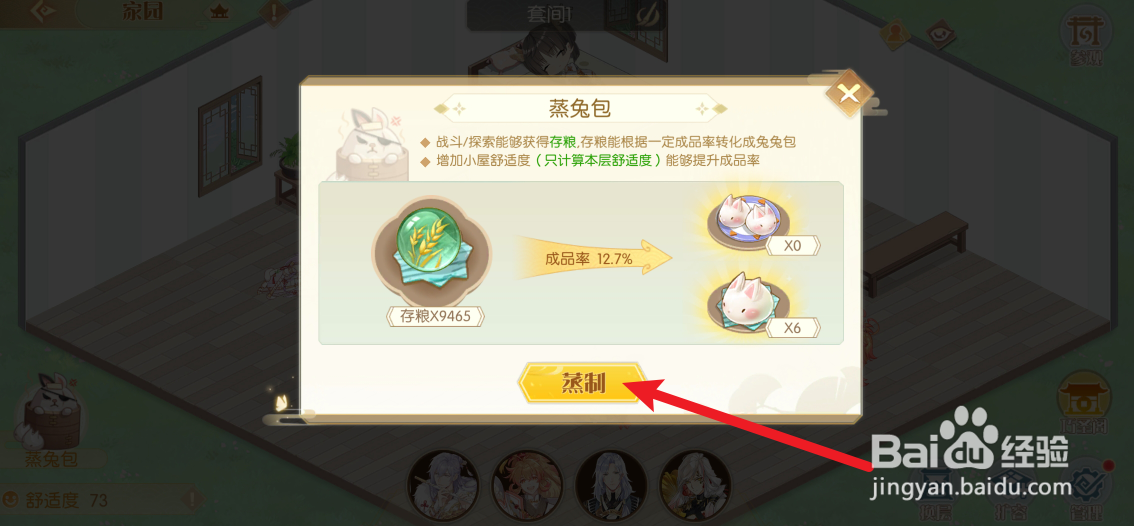Open the 扩容 expand capacity button
1134x526 pixels.
pos(1012,499)
